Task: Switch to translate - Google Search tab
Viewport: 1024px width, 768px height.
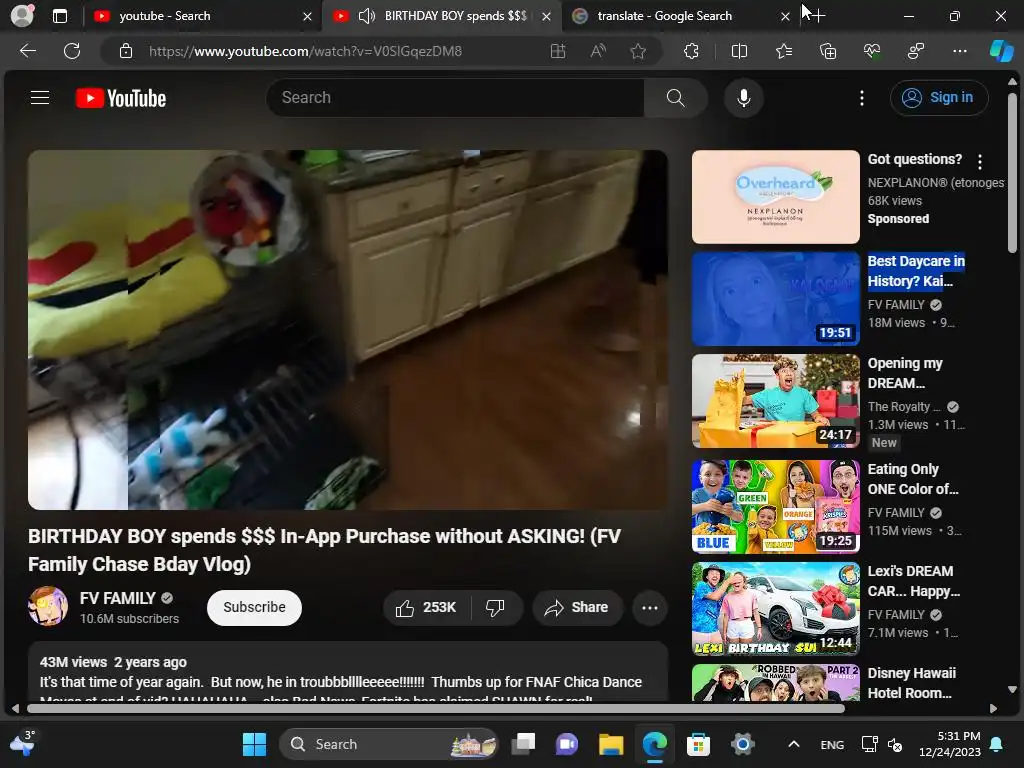Action: 679,16
